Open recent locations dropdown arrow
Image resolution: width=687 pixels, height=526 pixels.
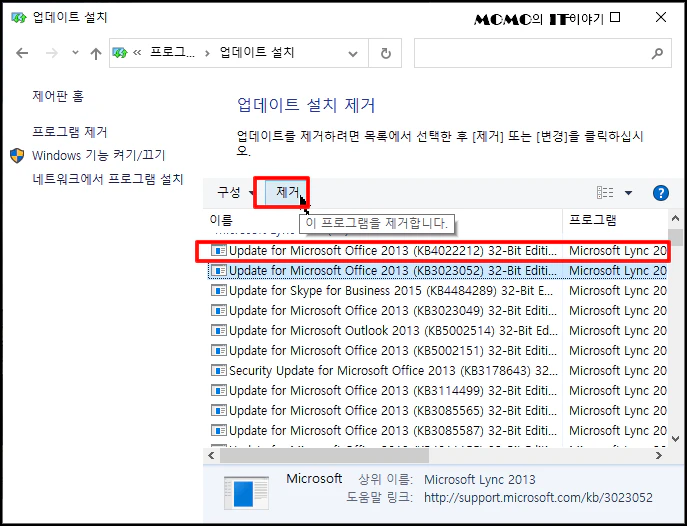[75, 53]
